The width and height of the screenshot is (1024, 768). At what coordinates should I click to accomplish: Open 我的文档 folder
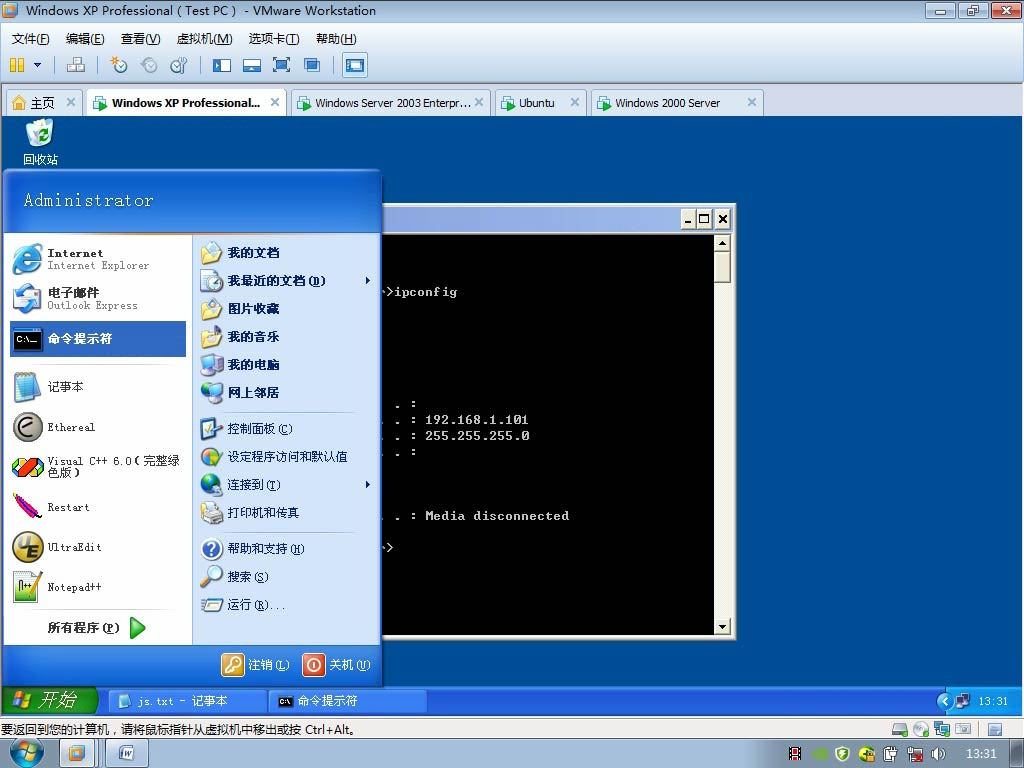point(287,253)
